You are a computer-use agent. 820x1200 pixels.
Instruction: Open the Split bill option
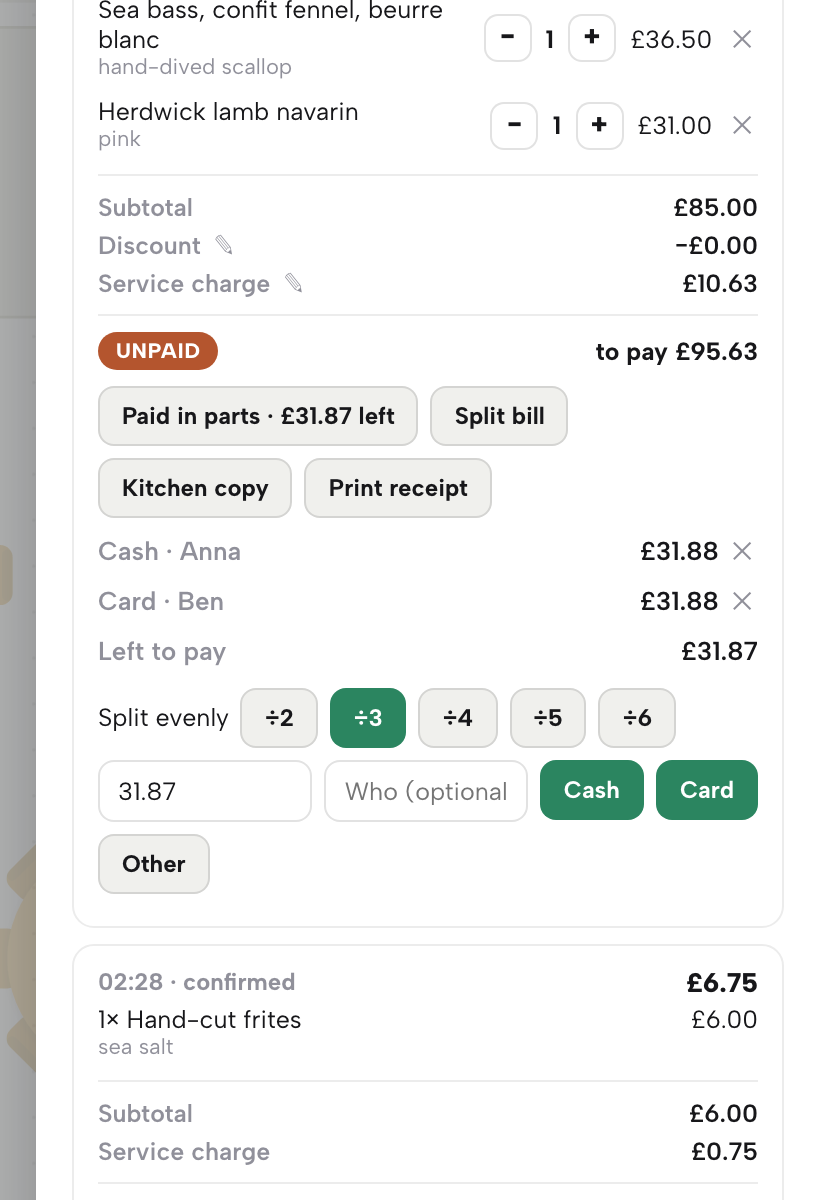(x=499, y=416)
